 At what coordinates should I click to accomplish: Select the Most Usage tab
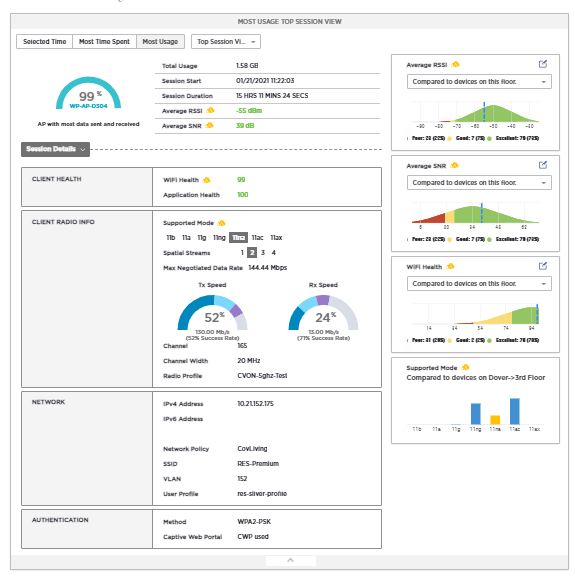click(160, 41)
